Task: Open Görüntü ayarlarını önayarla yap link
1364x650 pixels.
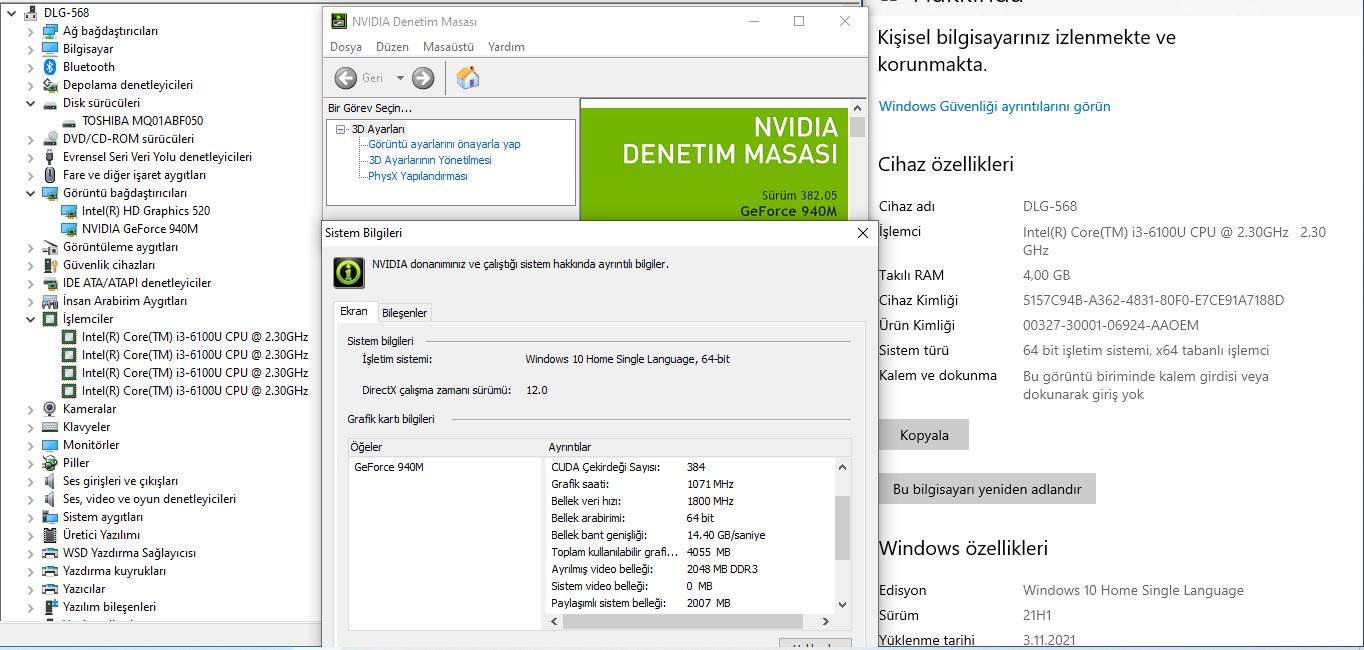Action: (444, 144)
